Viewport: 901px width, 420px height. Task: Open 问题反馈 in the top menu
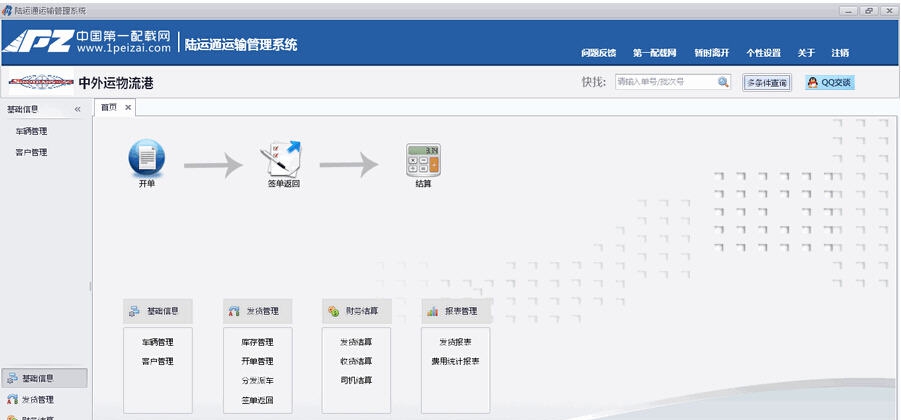tap(598, 53)
